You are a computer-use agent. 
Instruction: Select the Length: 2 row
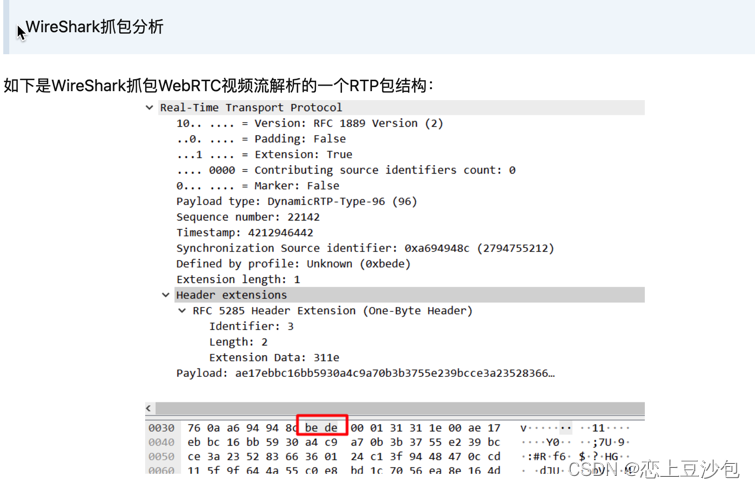click(238, 342)
